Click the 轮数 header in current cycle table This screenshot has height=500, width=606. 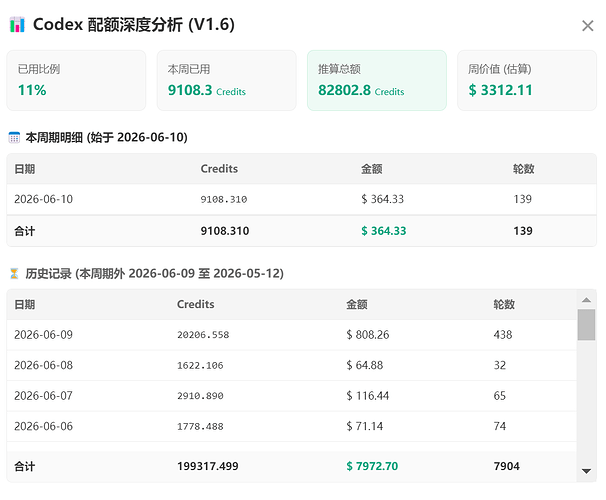click(524, 169)
